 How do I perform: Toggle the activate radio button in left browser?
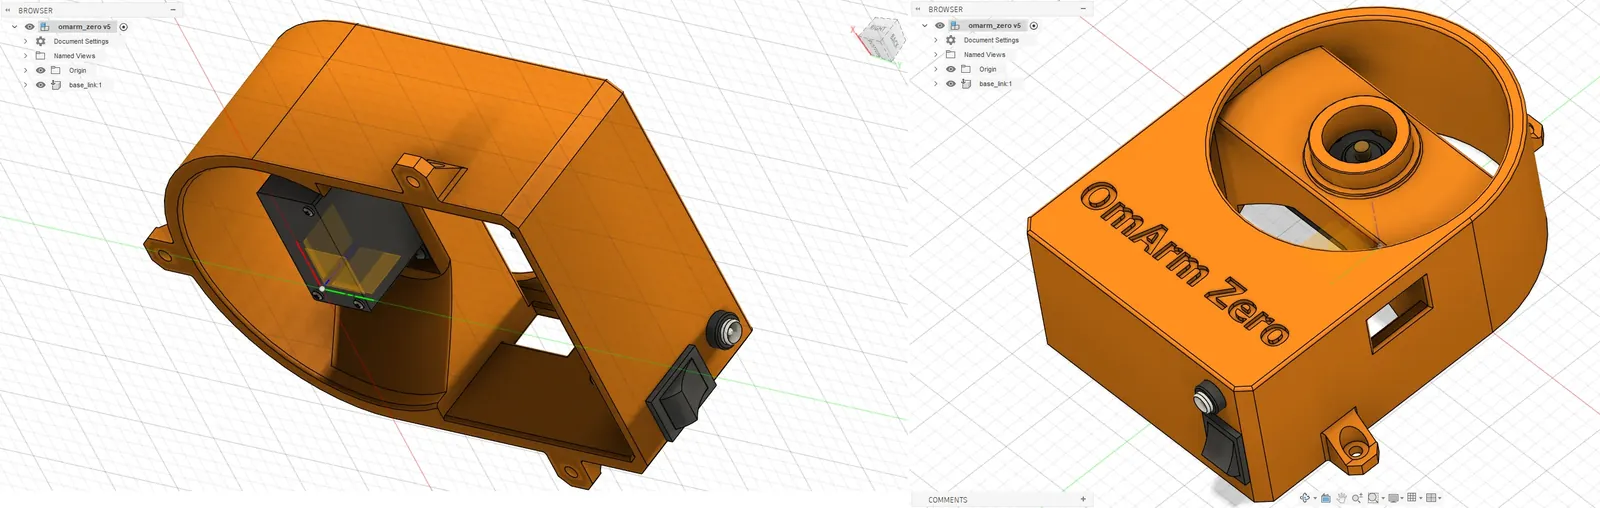[124, 27]
